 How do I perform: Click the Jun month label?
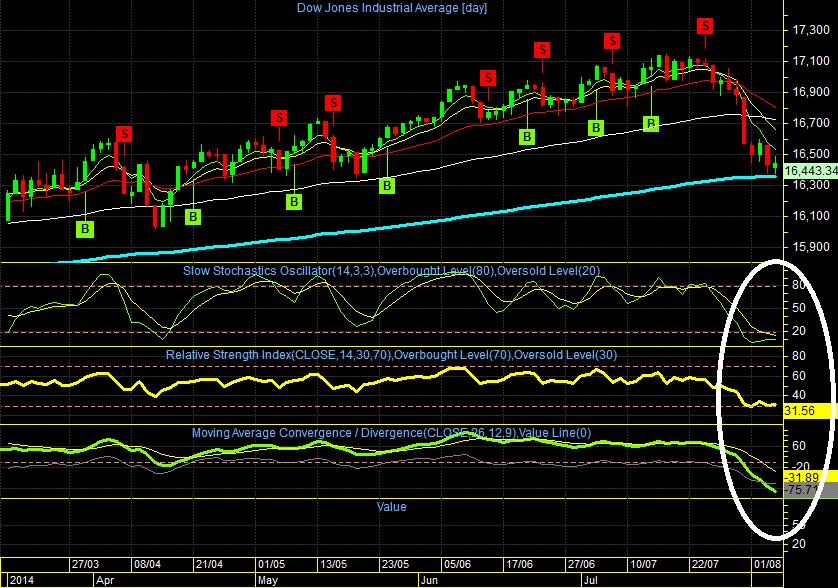click(429, 581)
